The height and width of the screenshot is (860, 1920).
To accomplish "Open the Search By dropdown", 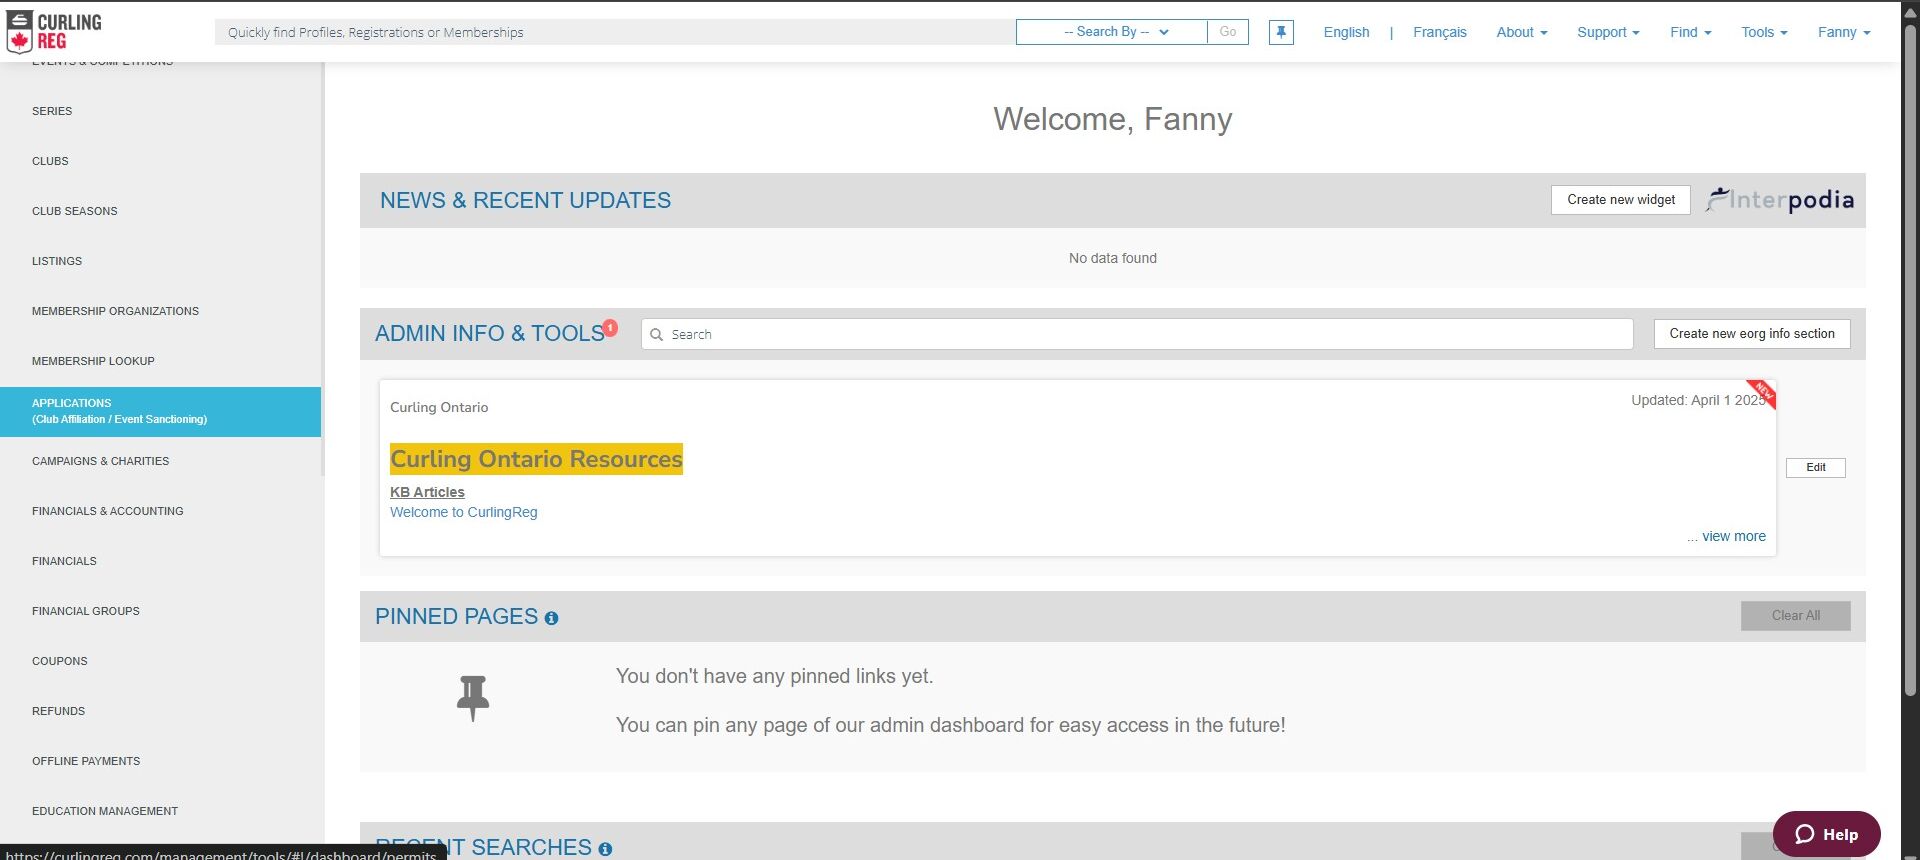I will point(1112,32).
